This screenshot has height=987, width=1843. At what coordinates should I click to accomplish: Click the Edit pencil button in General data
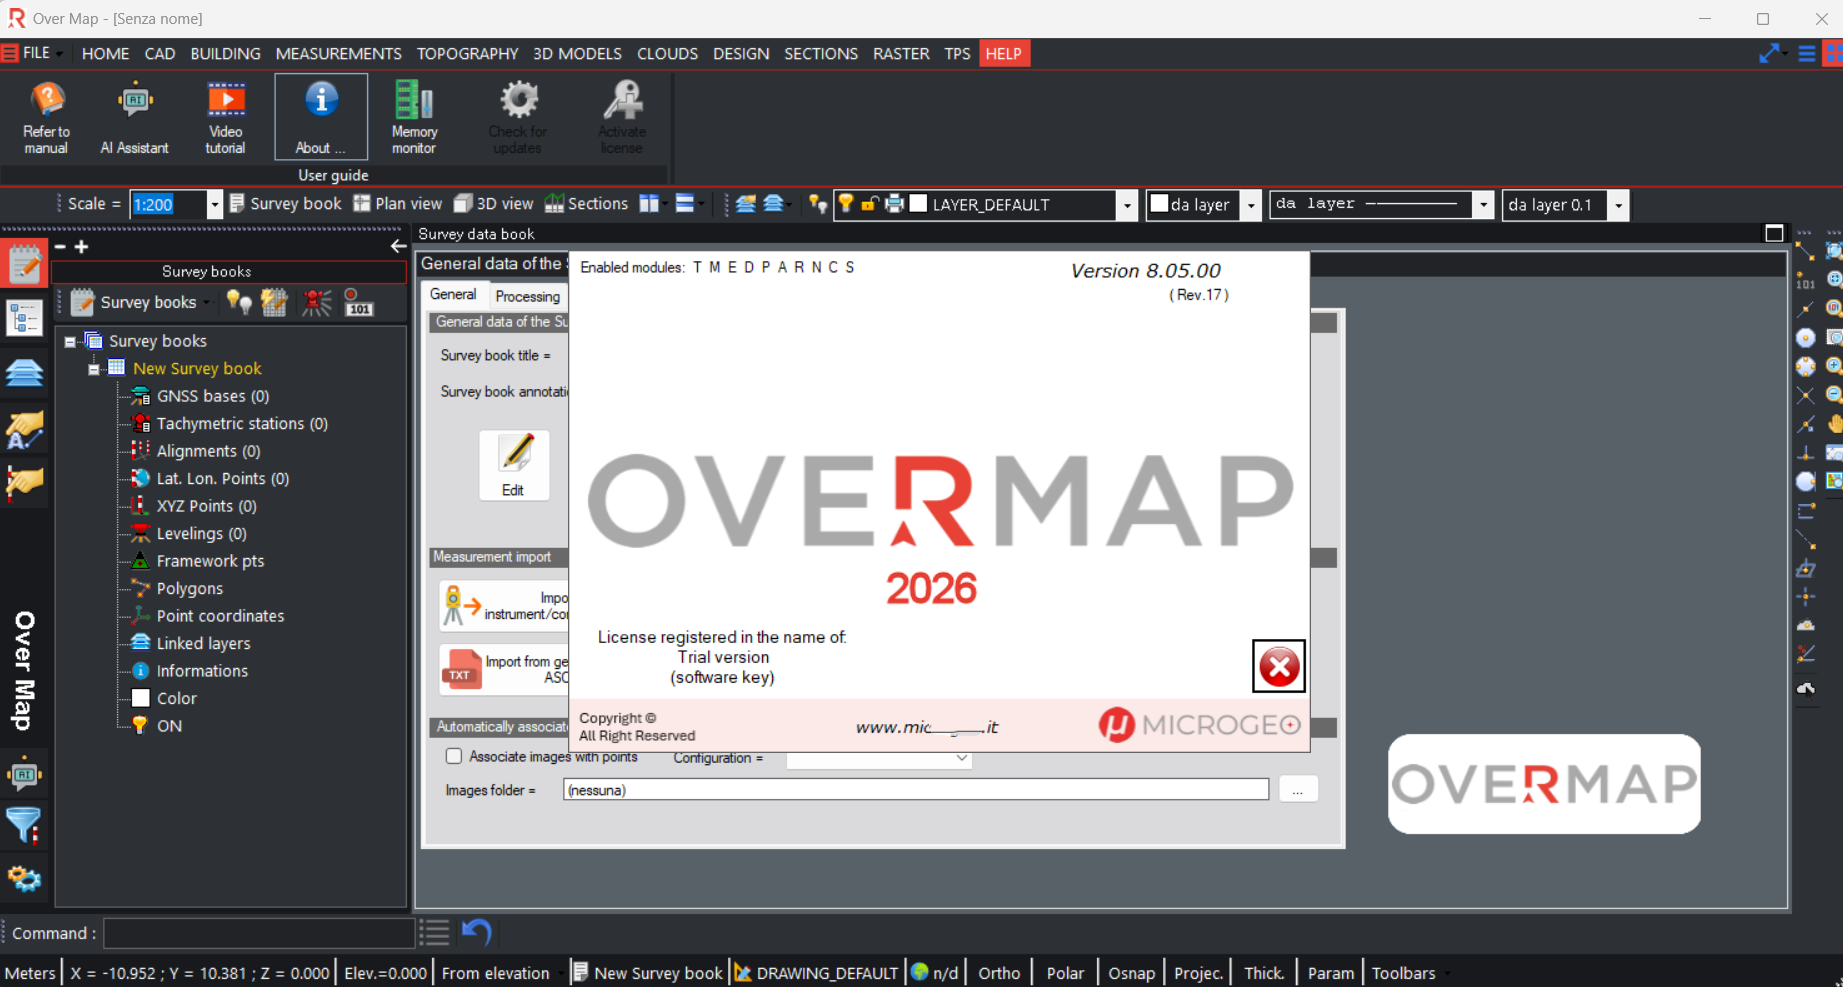click(x=514, y=465)
